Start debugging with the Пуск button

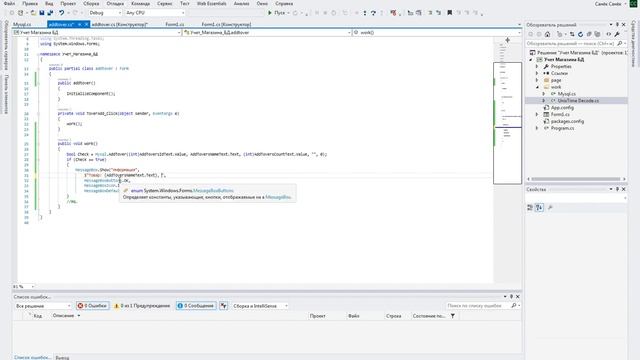pos(277,13)
